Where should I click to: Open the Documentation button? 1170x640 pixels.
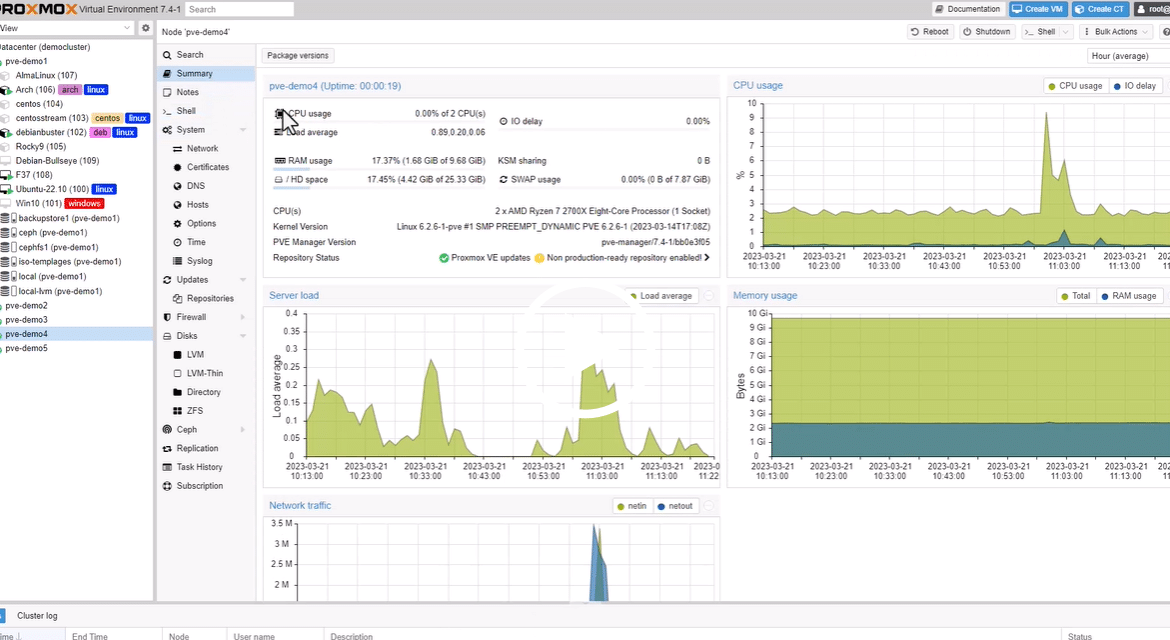[x=967, y=9]
